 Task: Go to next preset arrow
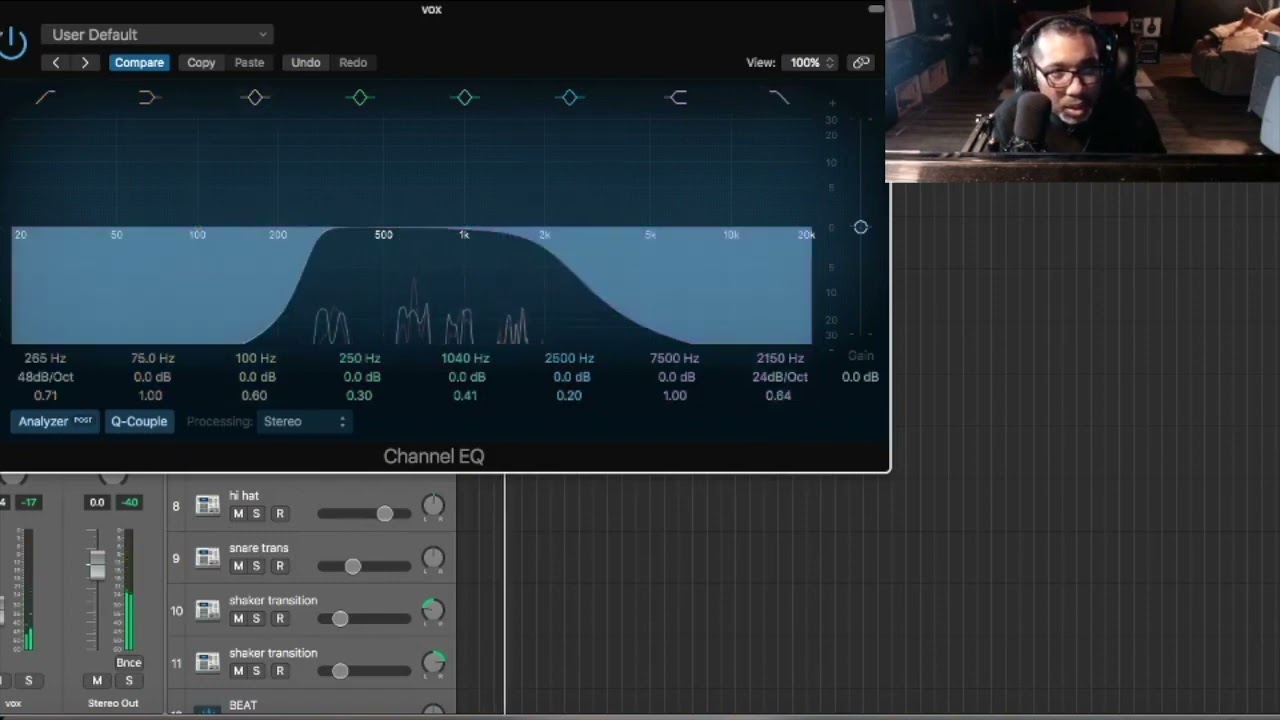(85, 62)
